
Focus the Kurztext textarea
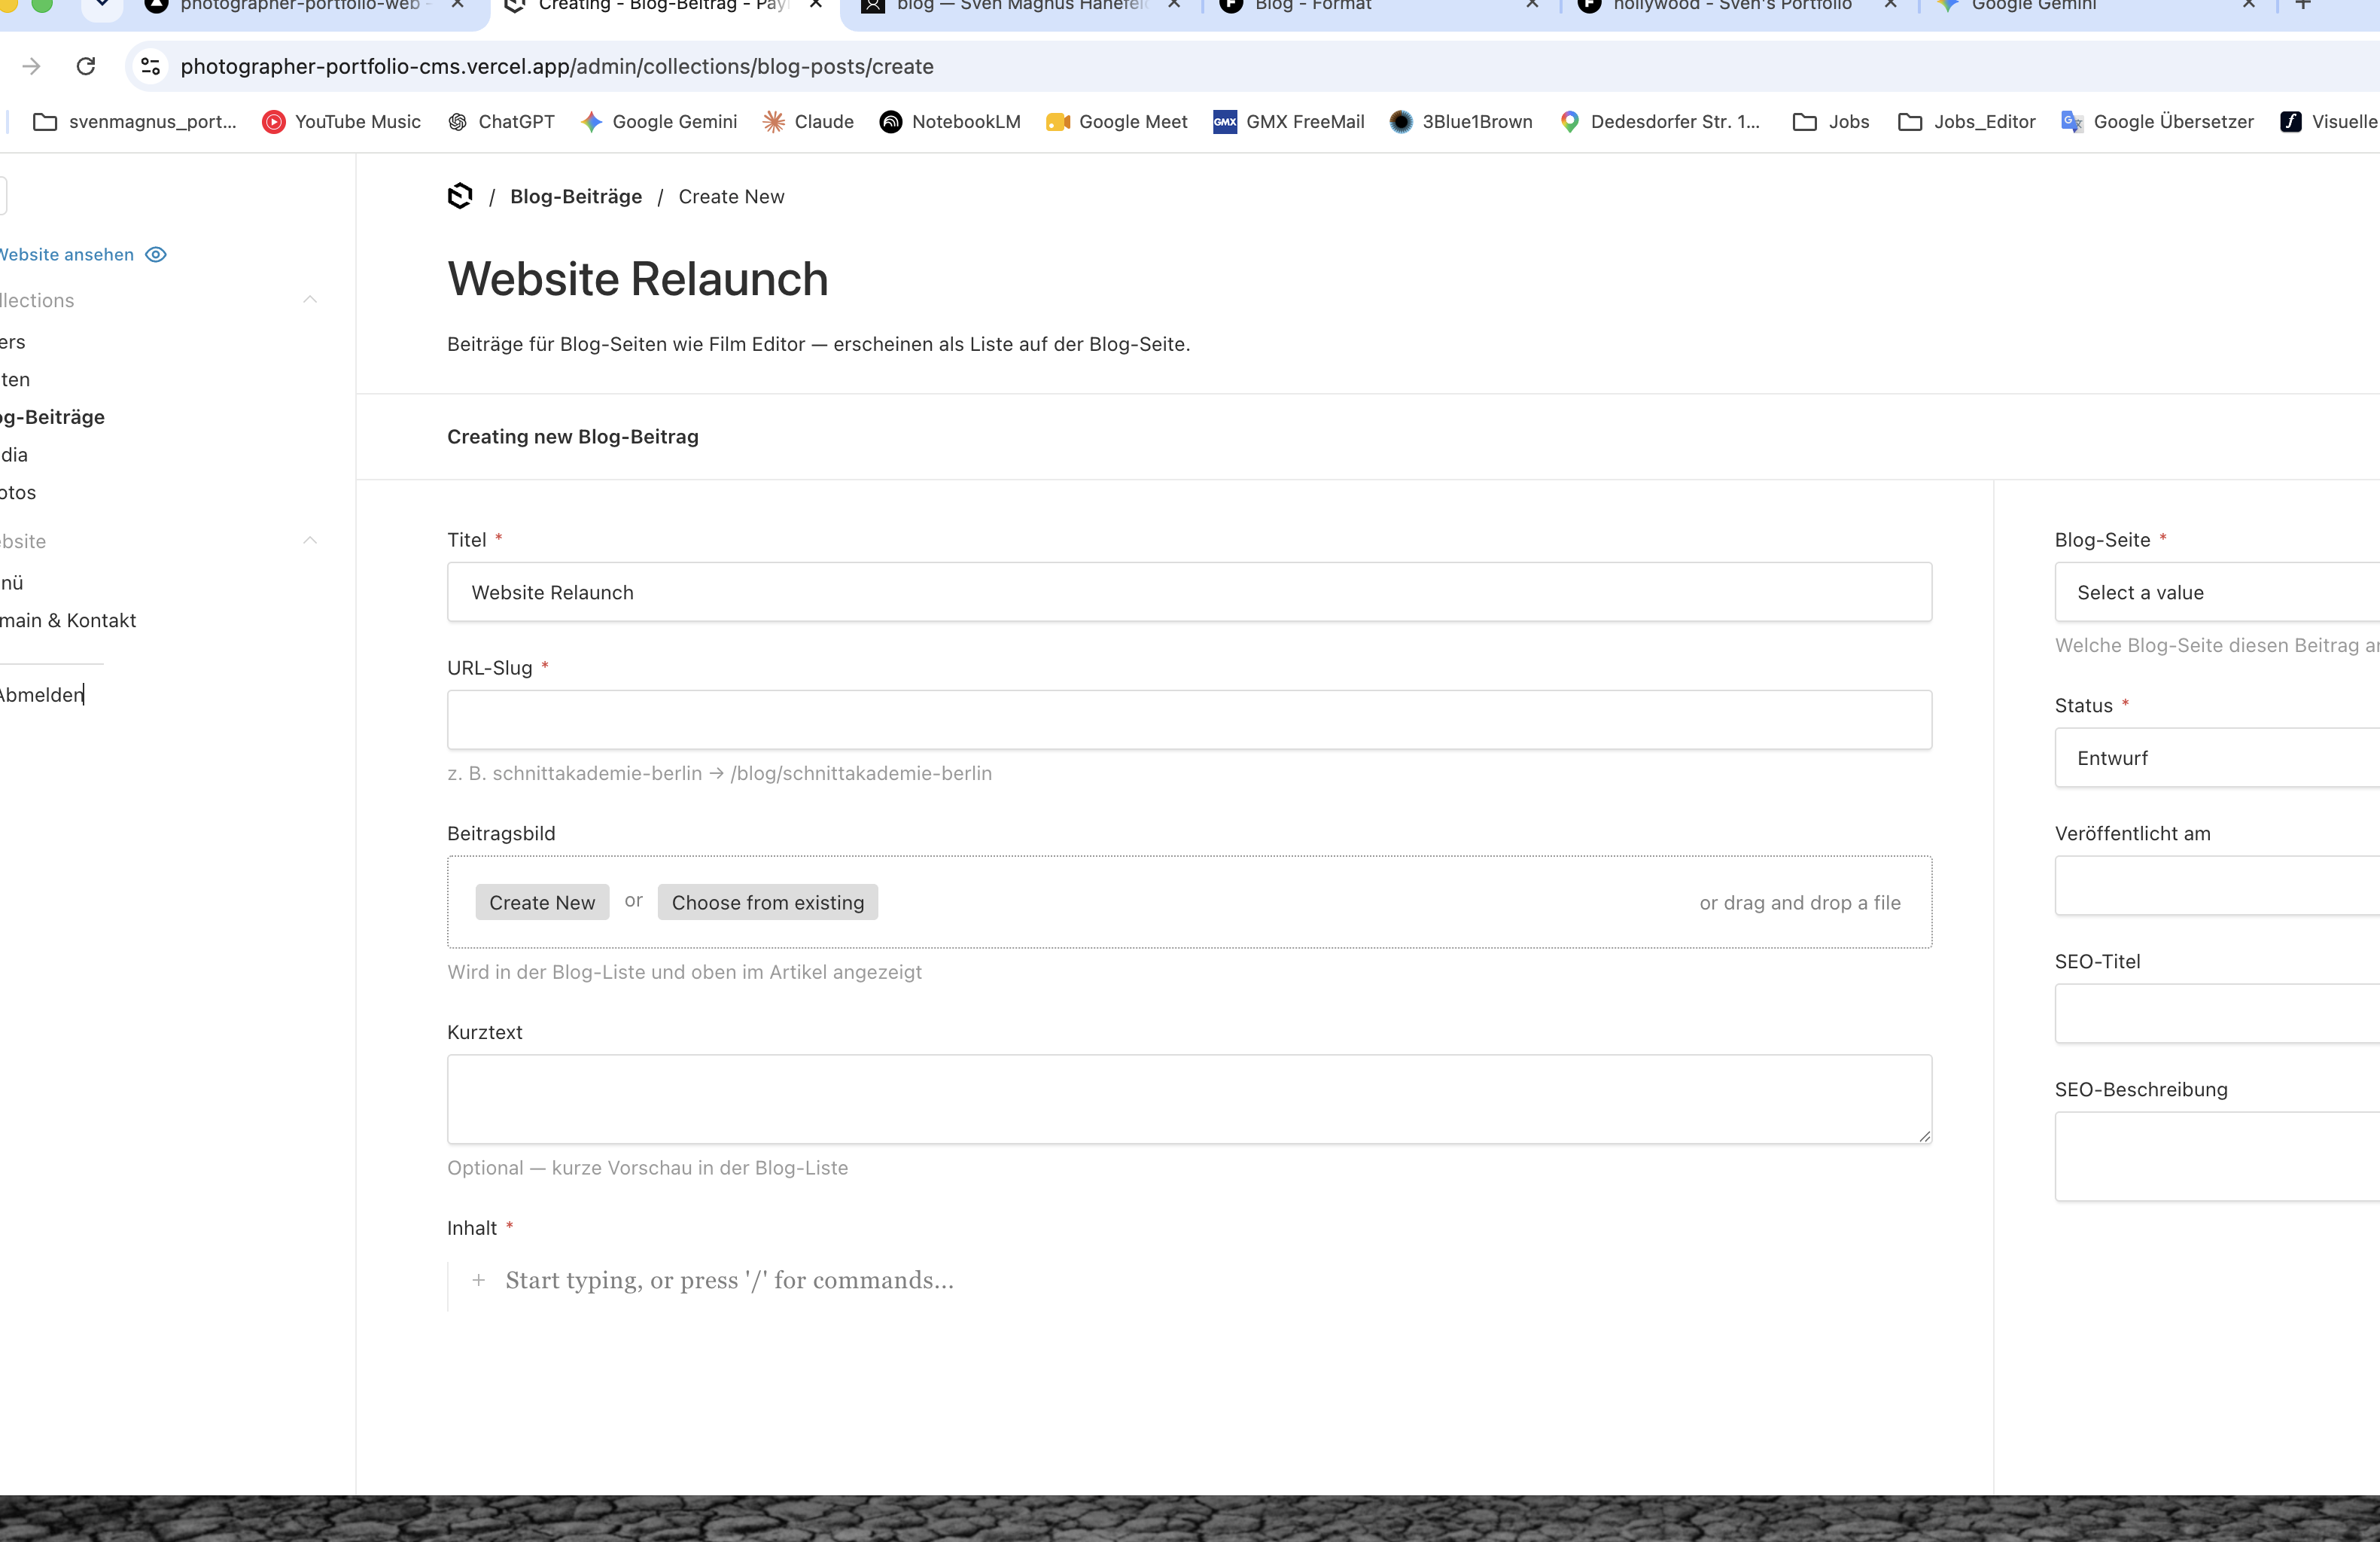[x=1189, y=1099]
